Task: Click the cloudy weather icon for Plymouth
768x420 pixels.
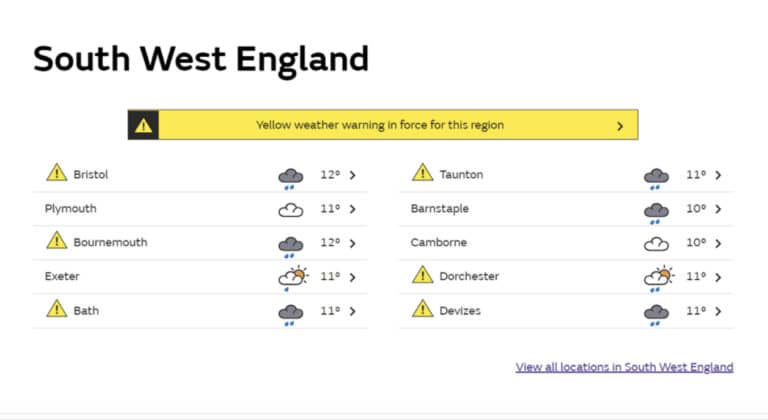Action: [x=290, y=210]
